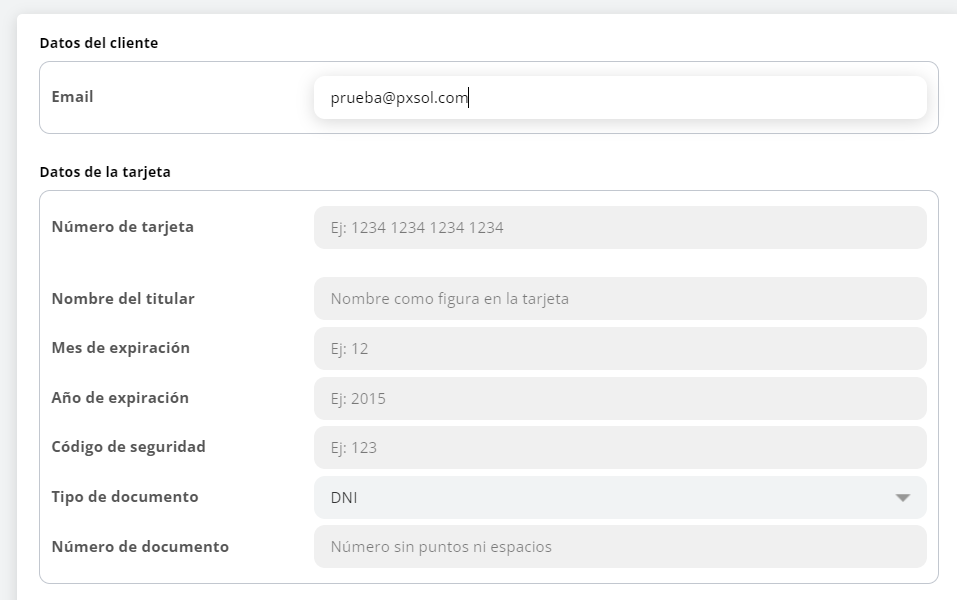Click the Mes de expiración input

click(x=619, y=349)
